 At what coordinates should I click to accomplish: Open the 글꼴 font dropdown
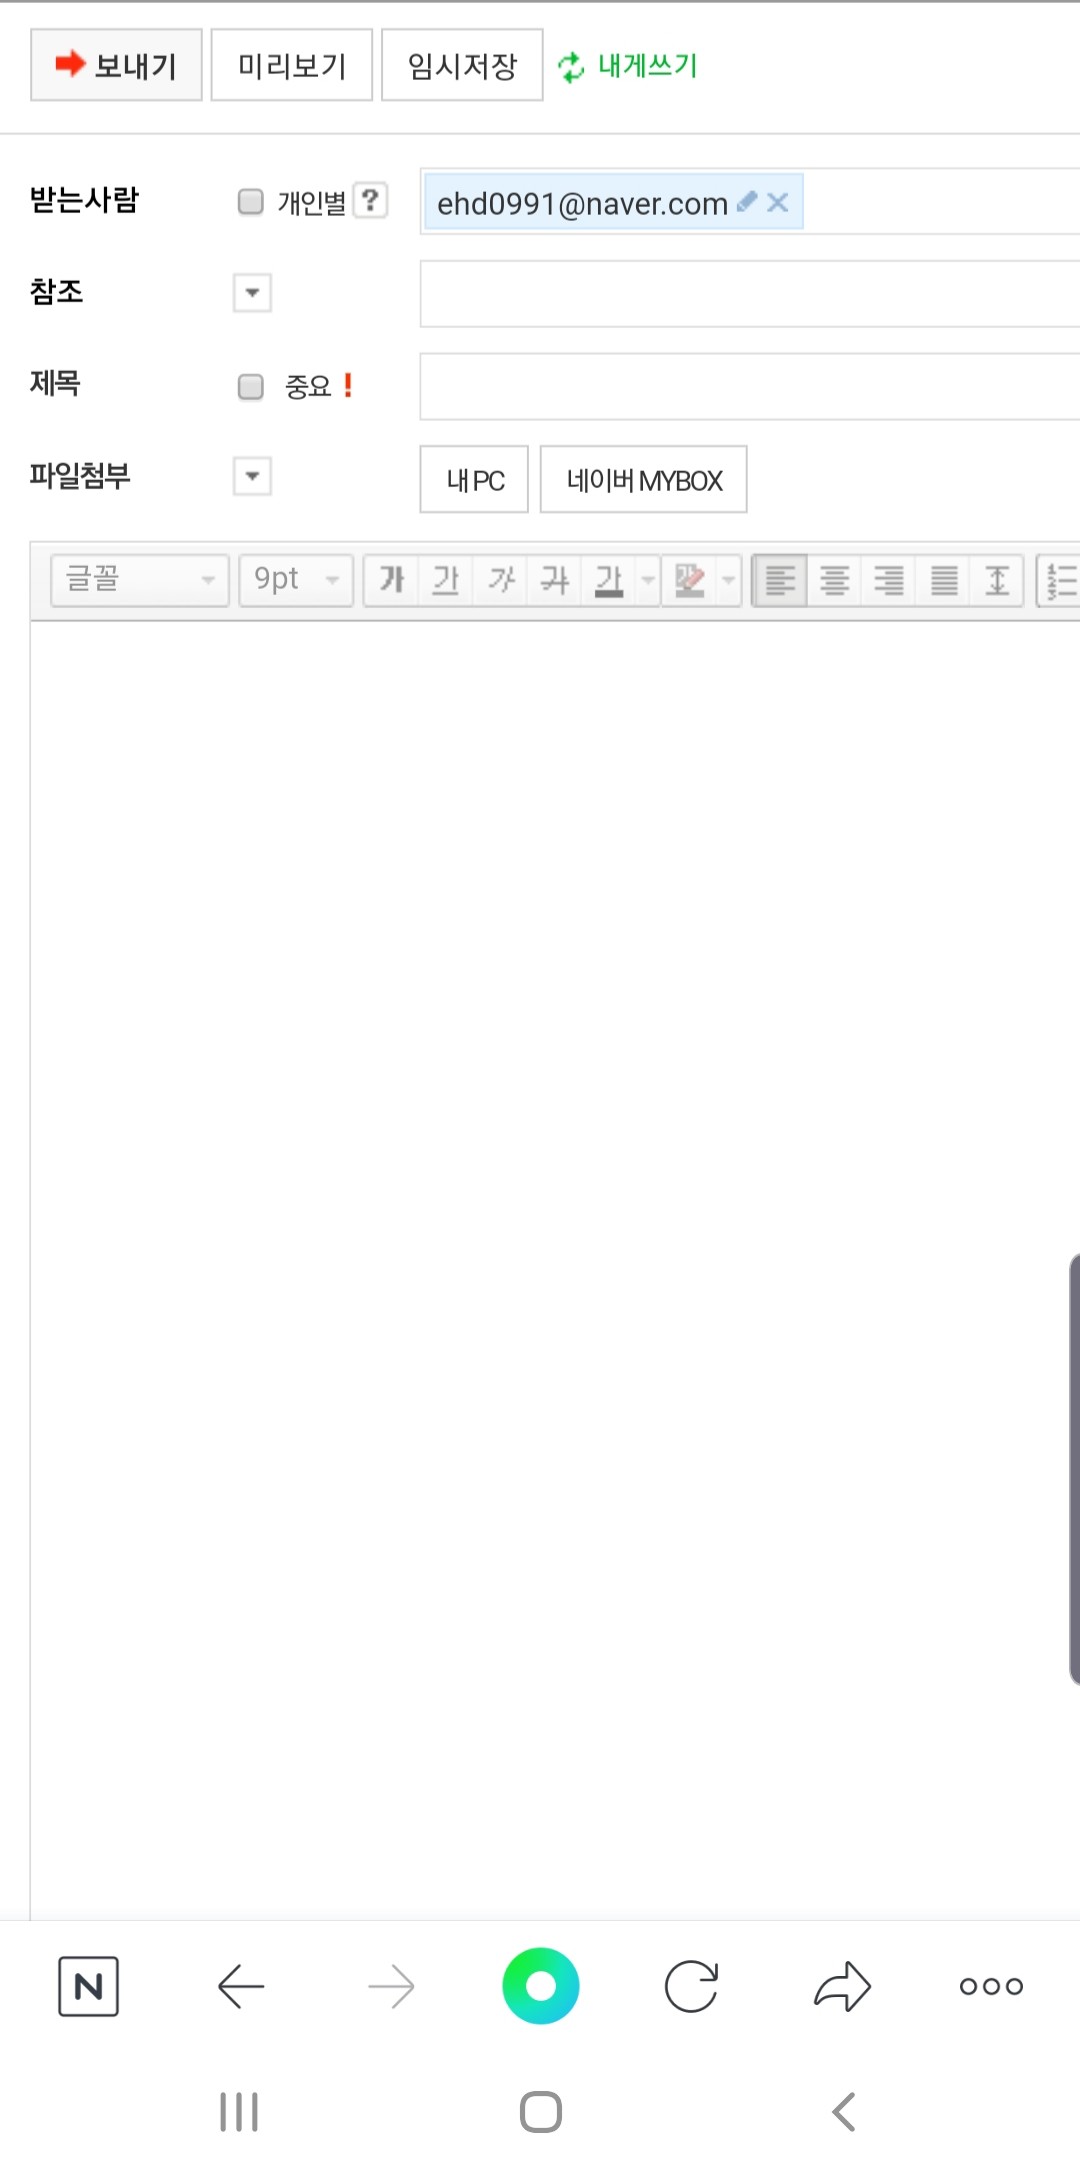[140, 580]
